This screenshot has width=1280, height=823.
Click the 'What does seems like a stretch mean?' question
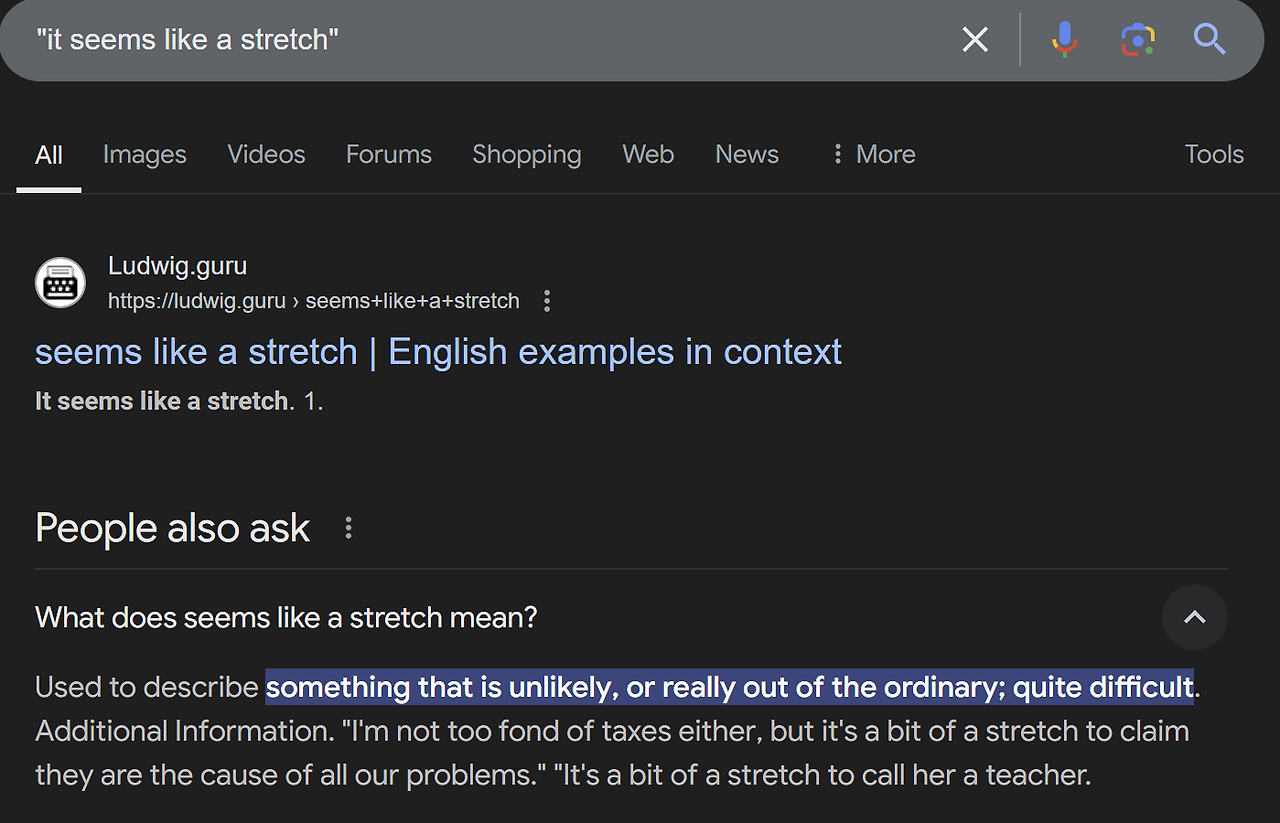[286, 617]
